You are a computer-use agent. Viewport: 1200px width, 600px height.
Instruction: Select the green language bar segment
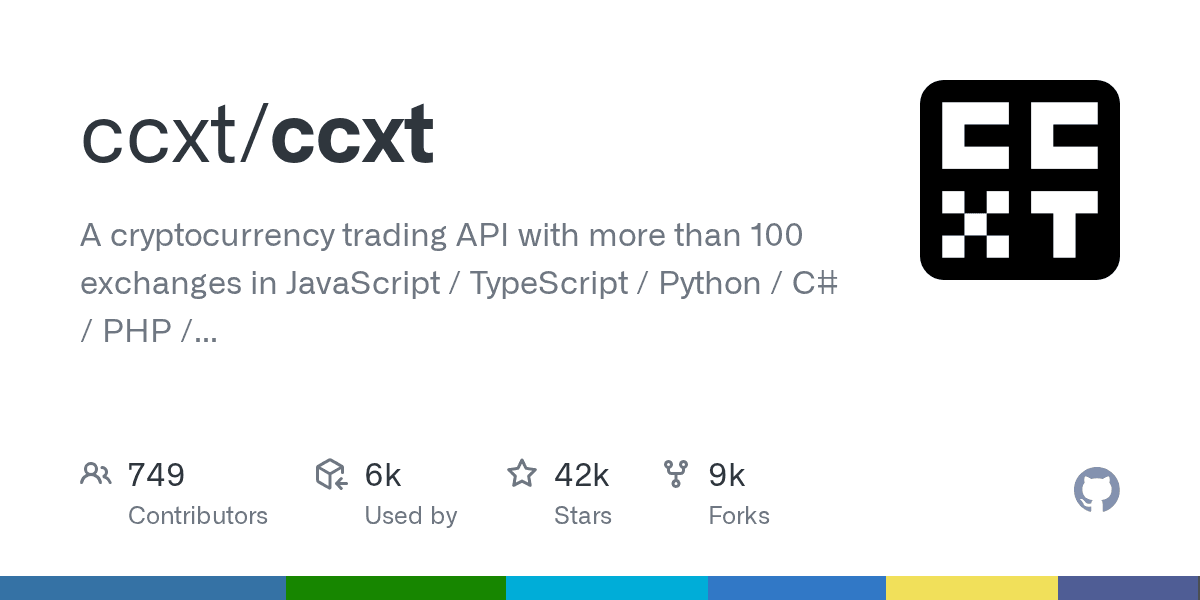[x=395, y=588]
